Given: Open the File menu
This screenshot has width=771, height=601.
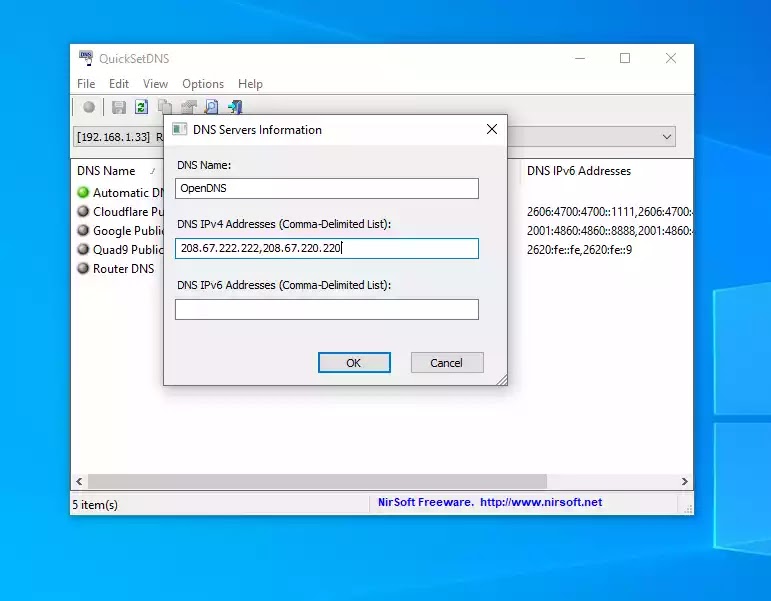Looking at the screenshot, I should pyautogui.click(x=86, y=84).
